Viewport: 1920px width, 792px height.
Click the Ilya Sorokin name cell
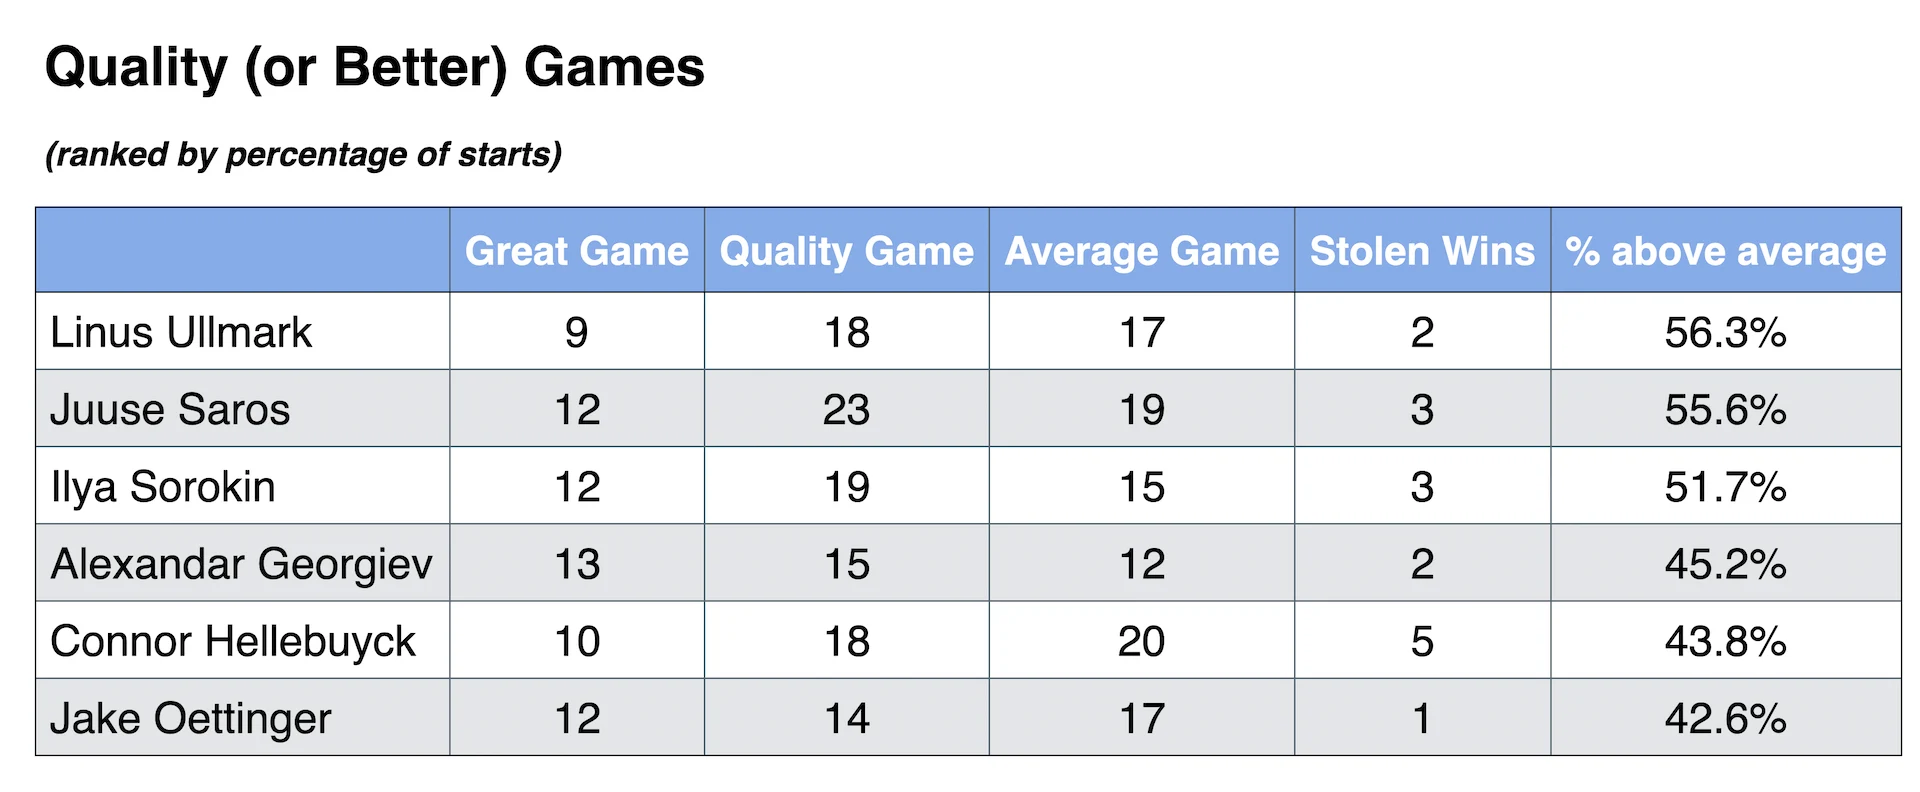163,487
